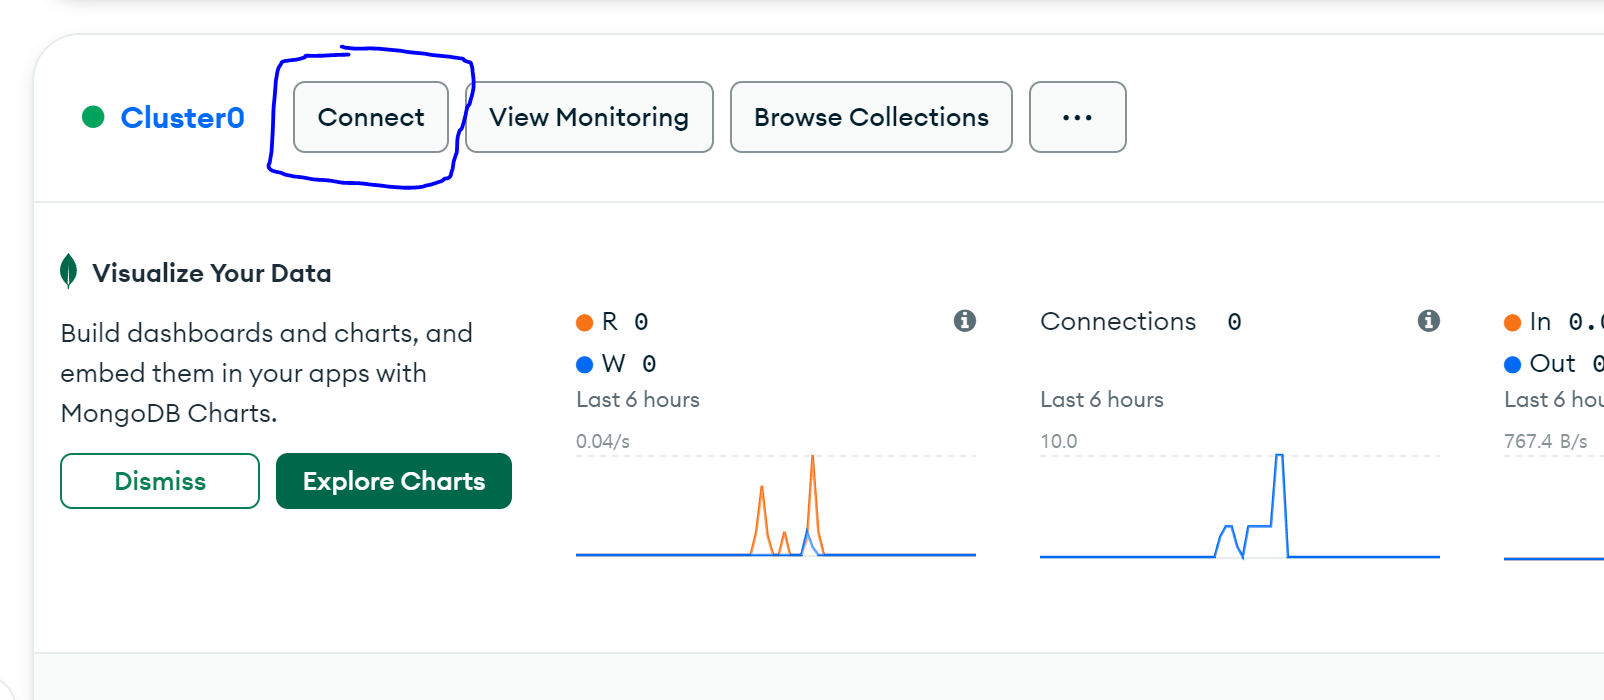This screenshot has width=1604, height=700.
Task: Click Browse Collections button
Action: click(x=871, y=117)
